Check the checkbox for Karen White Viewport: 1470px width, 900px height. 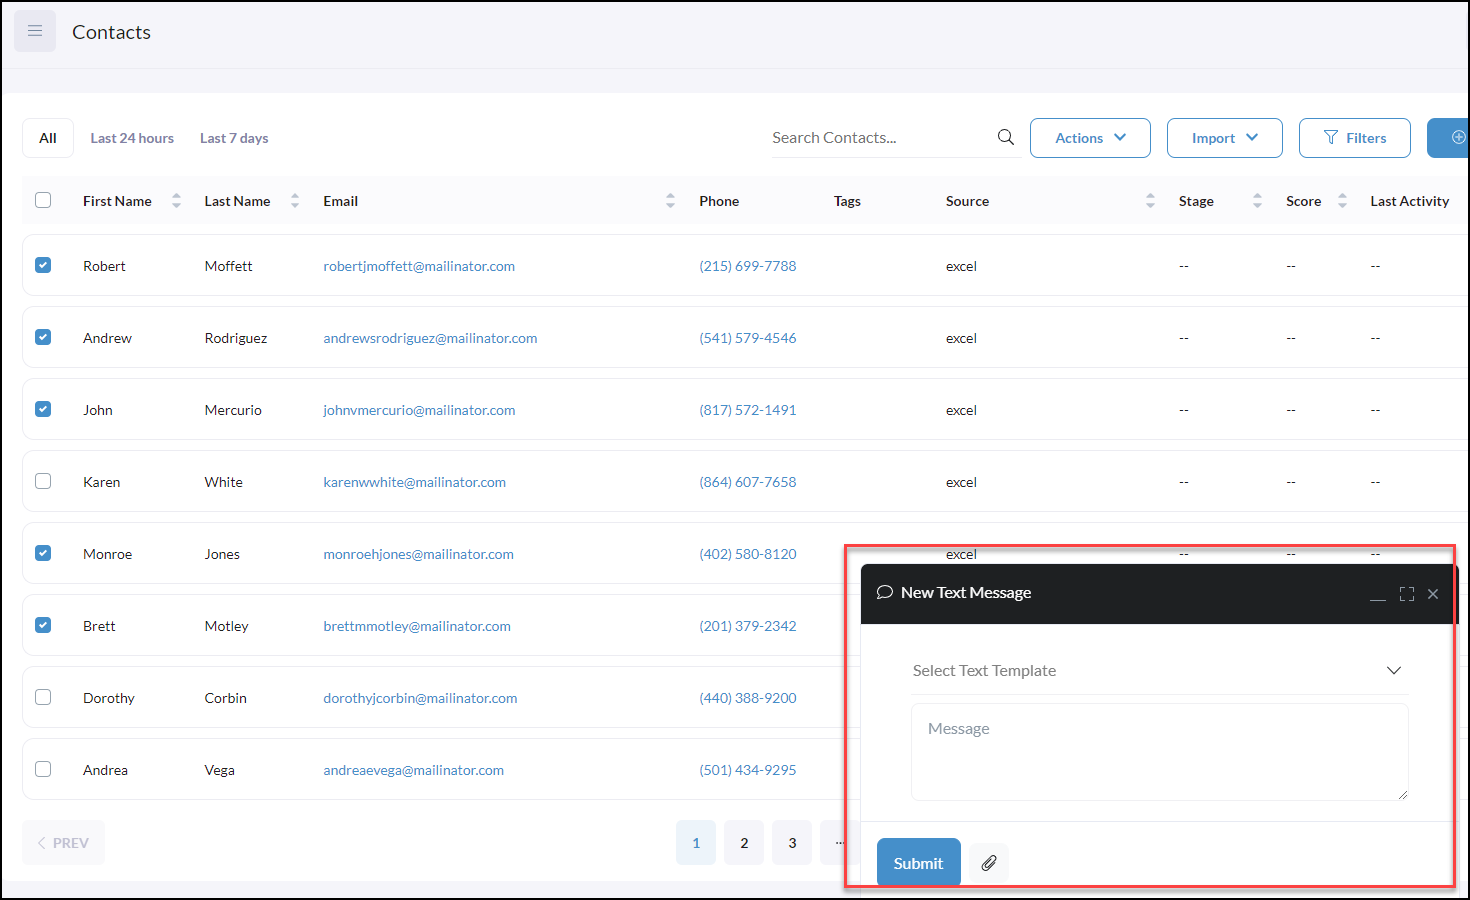click(x=43, y=481)
